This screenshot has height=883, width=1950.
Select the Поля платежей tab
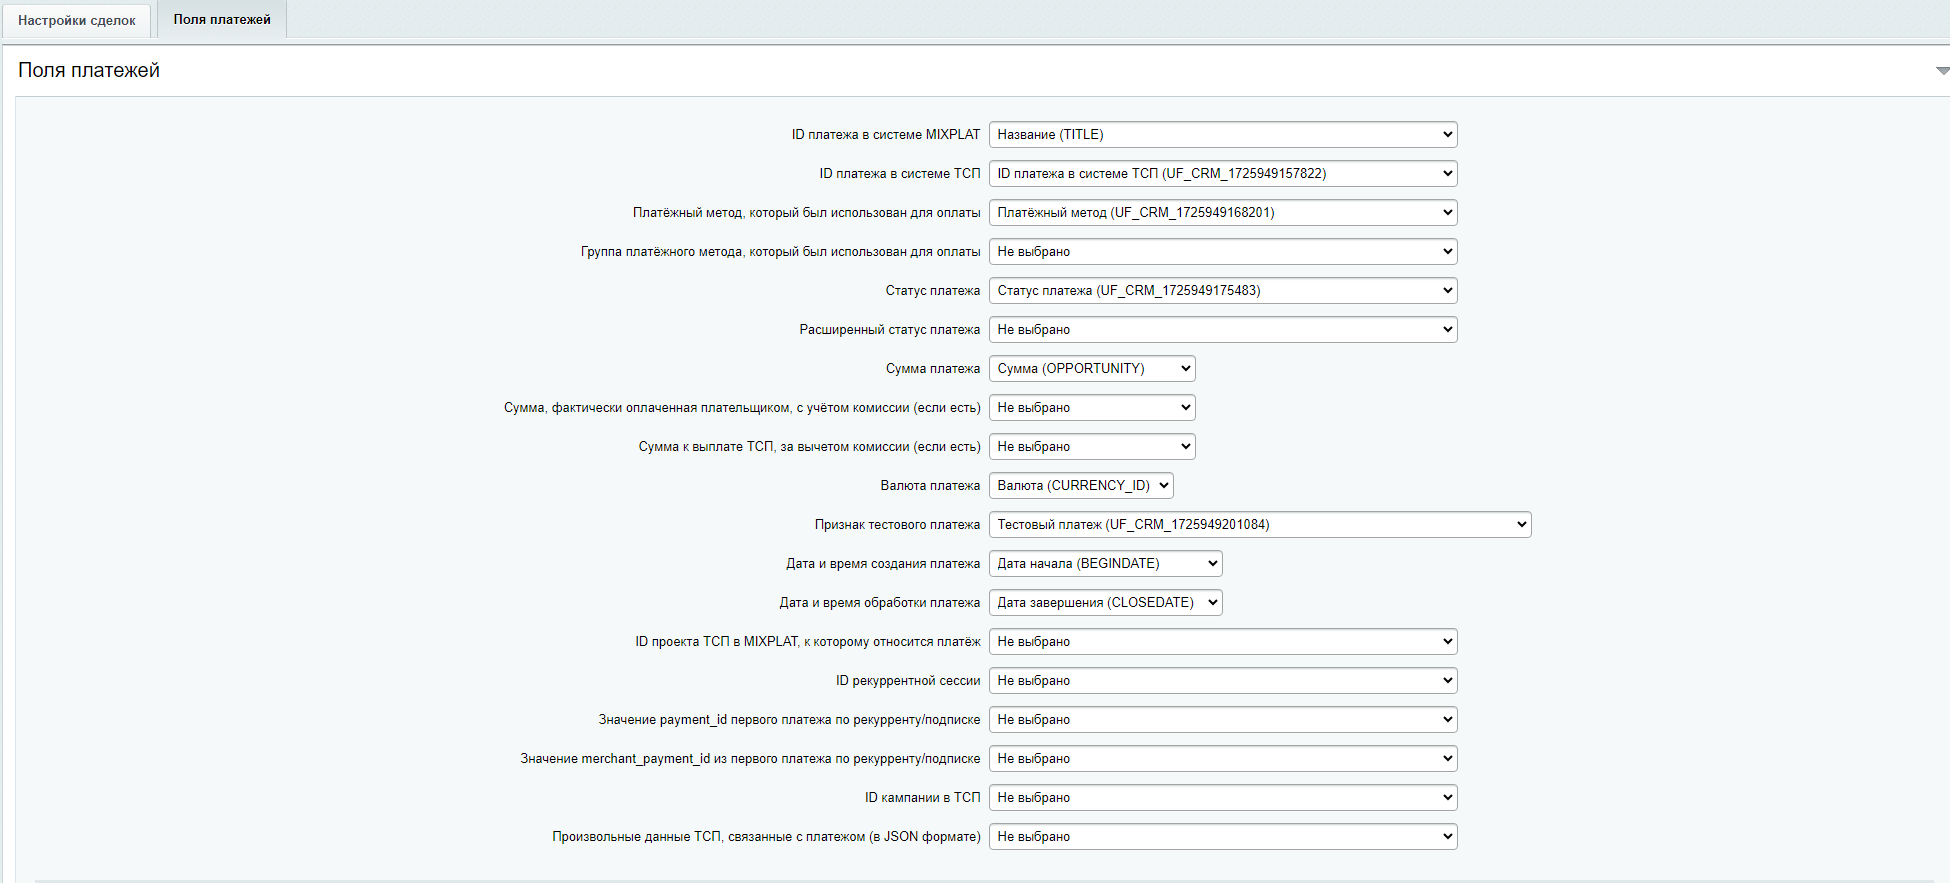(222, 20)
